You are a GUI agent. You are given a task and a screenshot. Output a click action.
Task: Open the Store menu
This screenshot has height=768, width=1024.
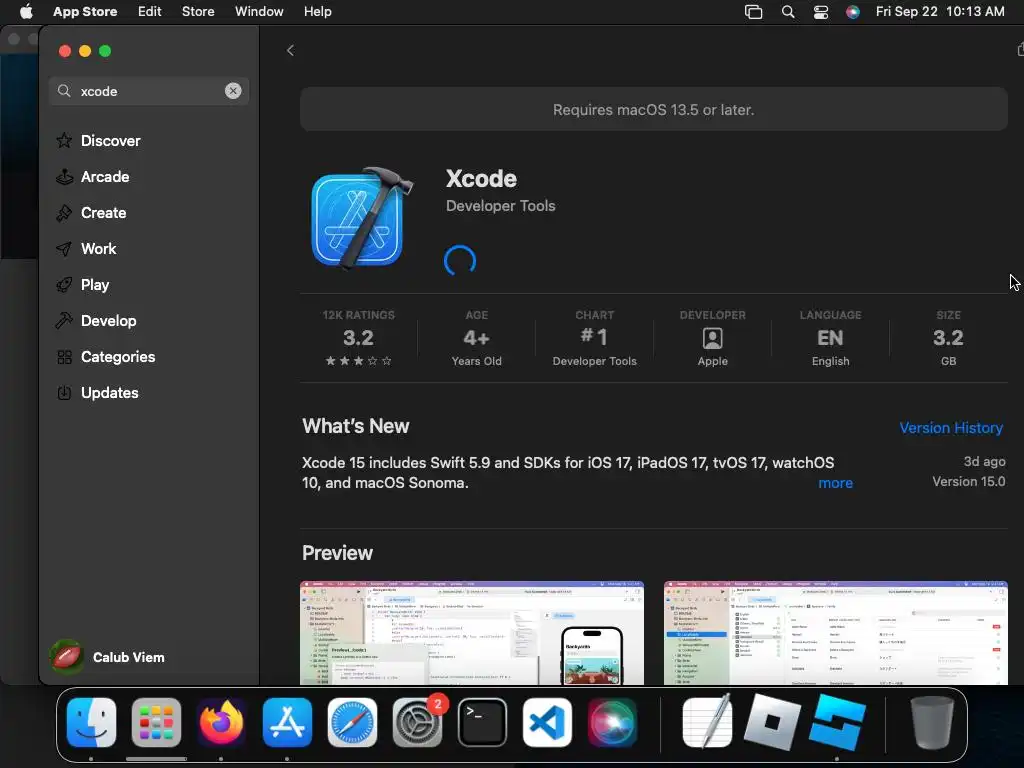point(198,11)
